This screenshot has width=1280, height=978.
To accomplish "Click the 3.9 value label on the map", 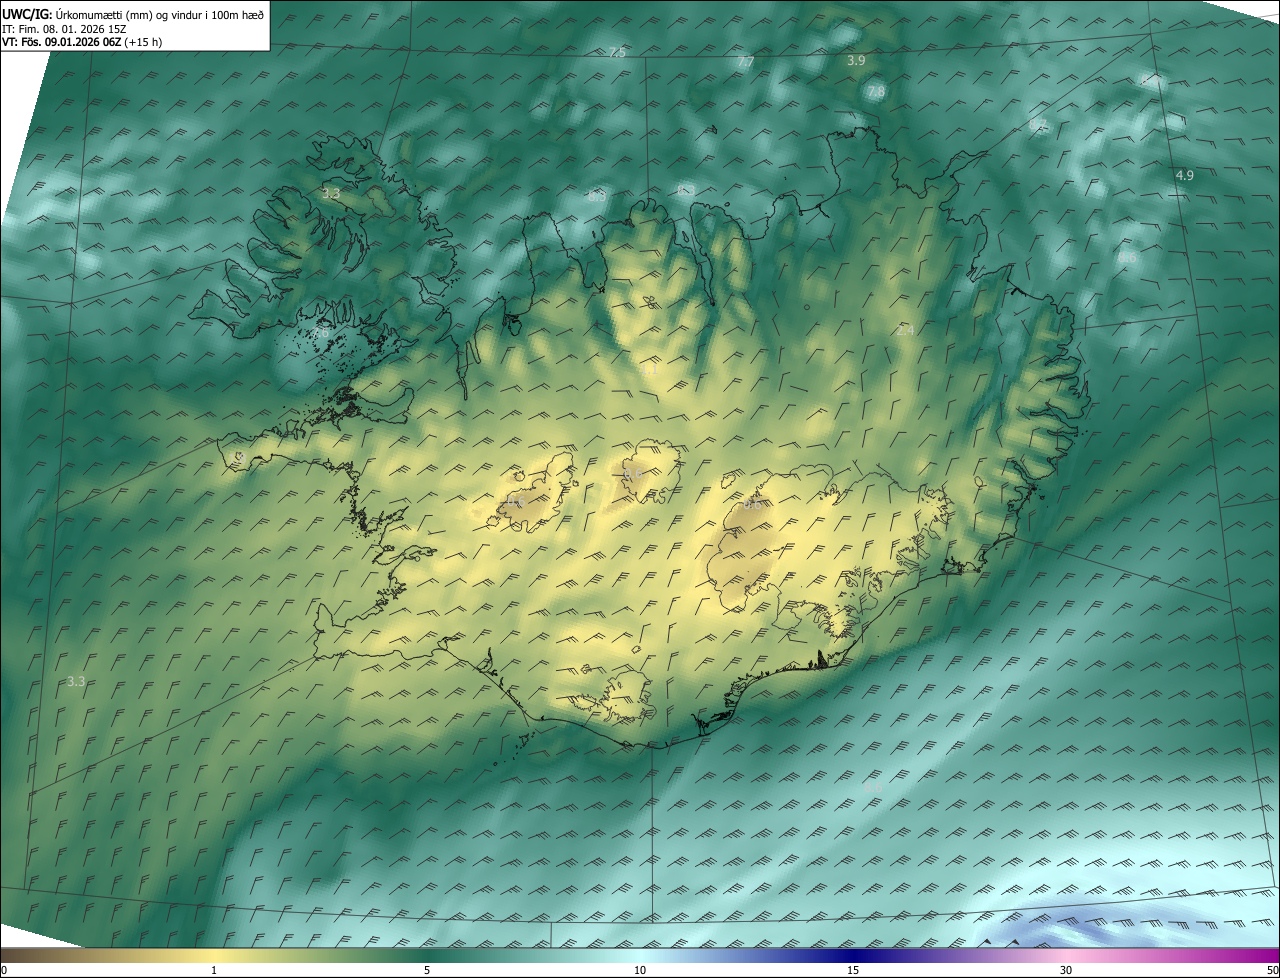I will coord(856,61).
